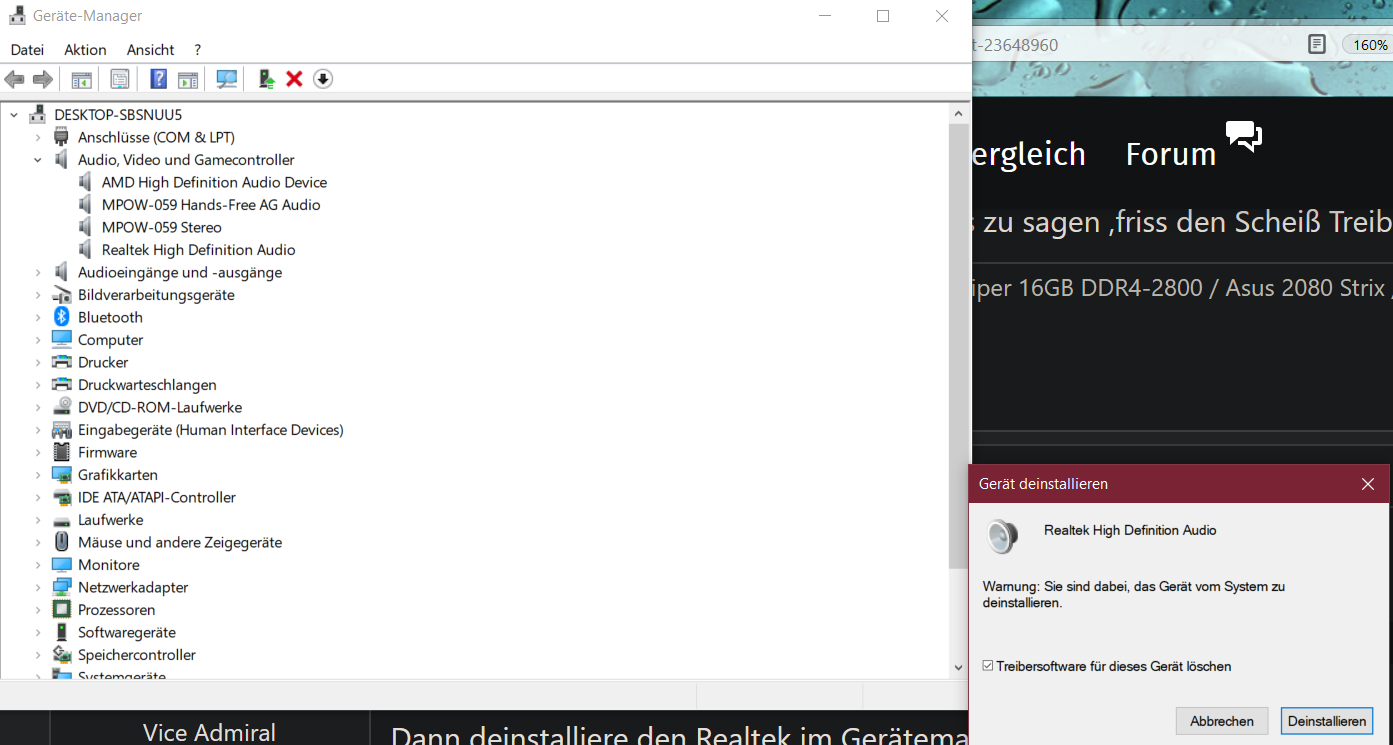Image resolution: width=1393 pixels, height=745 pixels.
Task: Click the zoom level control showing 160%
Action: coord(1368,44)
